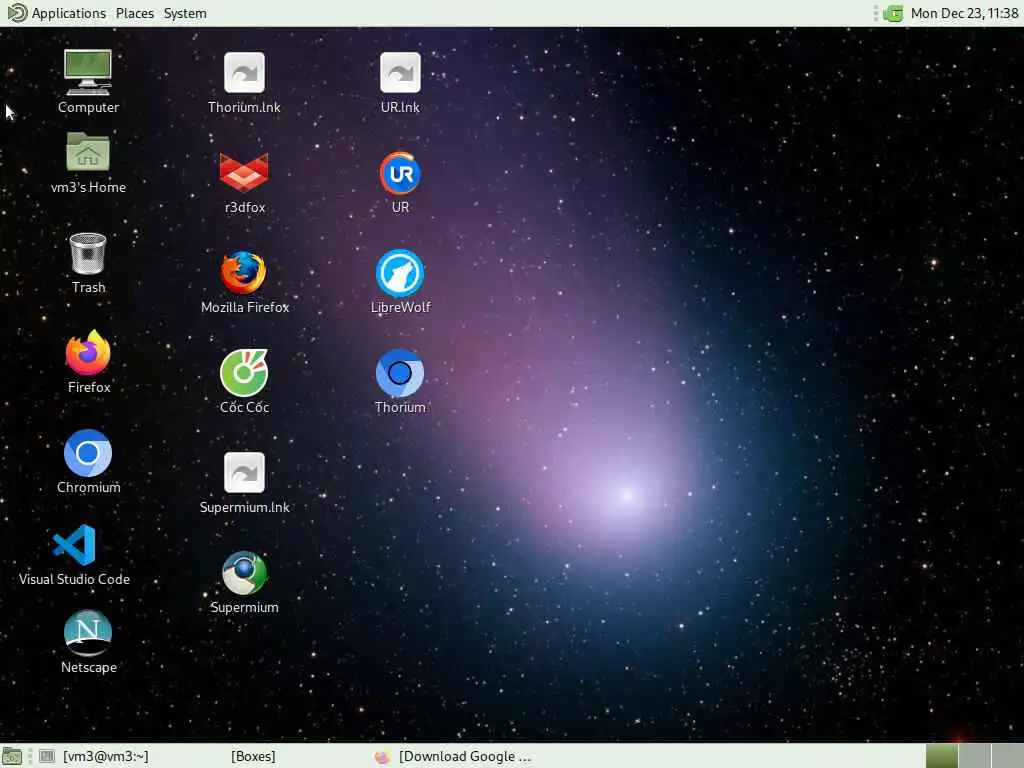This screenshot has height=768, width=1024.
Task: Click the green tray icon beside the clock
Action: pos(893,13)
